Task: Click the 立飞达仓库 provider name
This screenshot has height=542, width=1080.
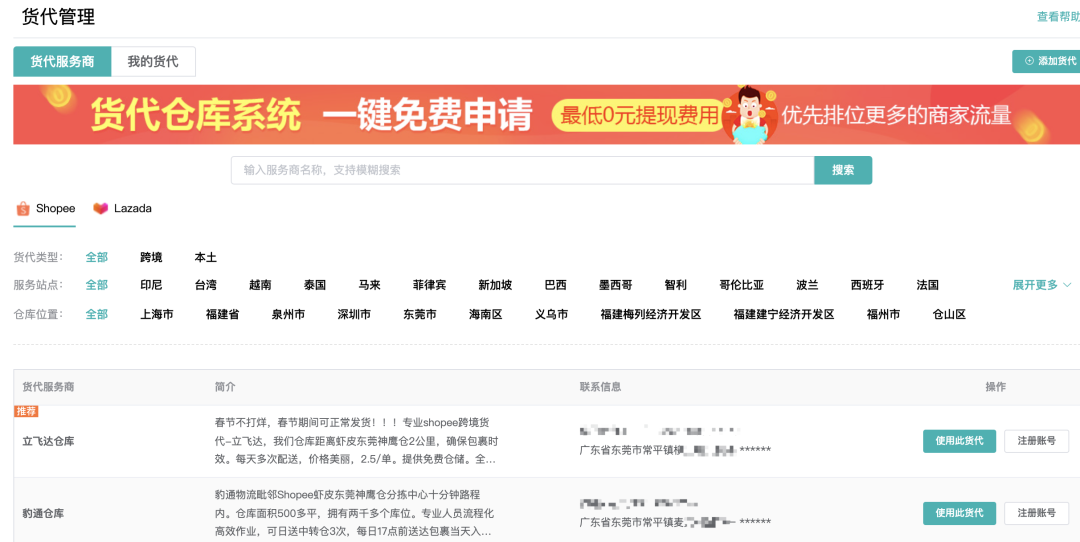Action: pos(48,441)
